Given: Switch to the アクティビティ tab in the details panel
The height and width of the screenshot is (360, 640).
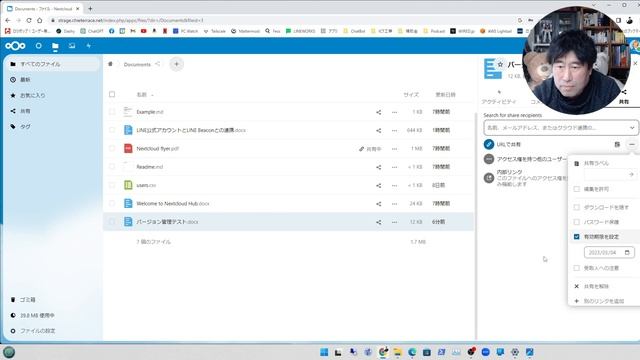Looking at the screenshot, I should click(499, 98).
